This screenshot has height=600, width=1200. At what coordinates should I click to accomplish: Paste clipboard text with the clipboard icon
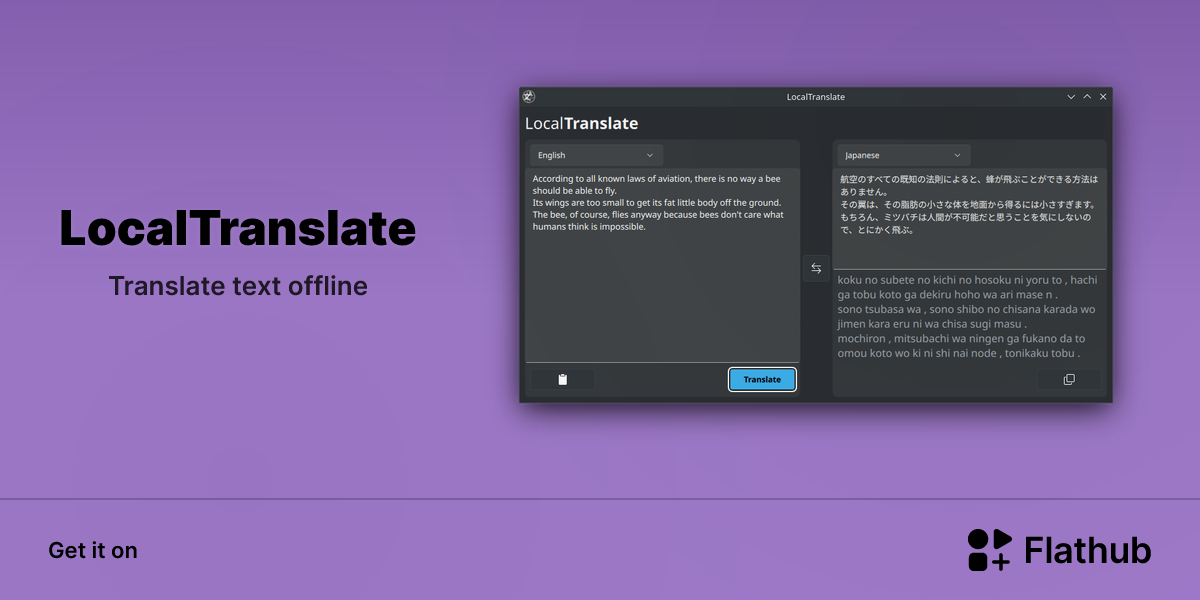tap(562, 380)
